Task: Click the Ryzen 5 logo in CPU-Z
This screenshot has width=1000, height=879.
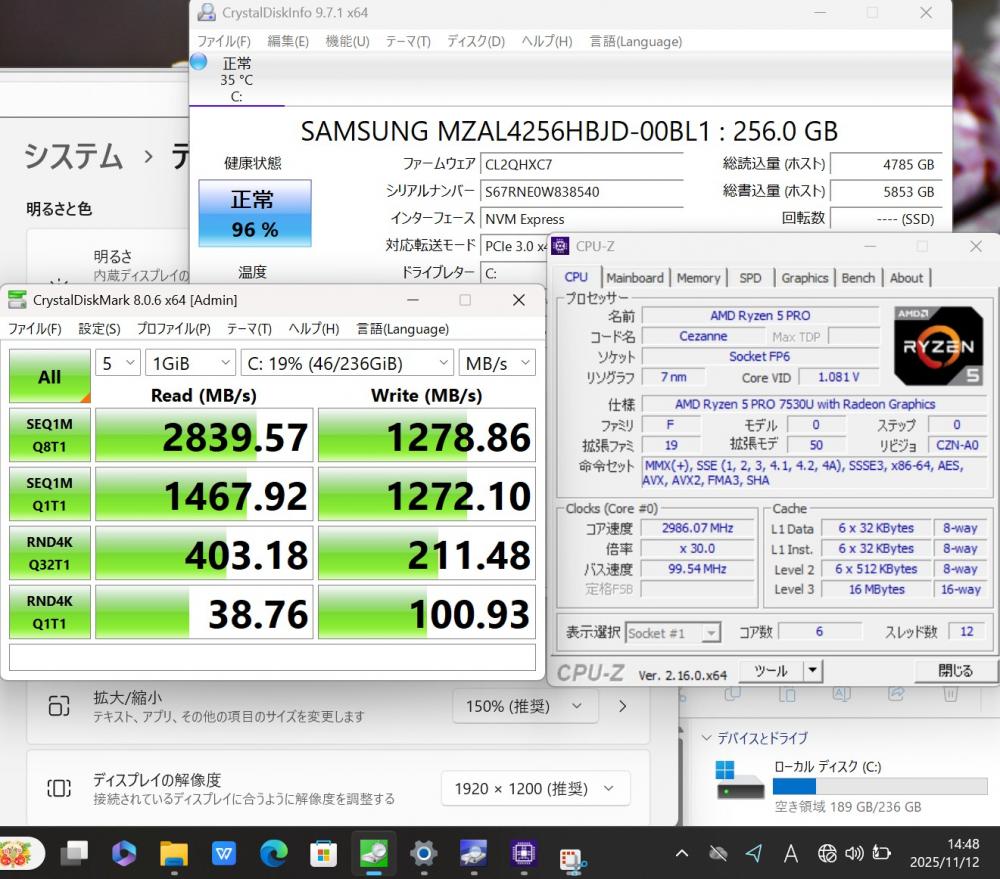Action: pos(939,346)
